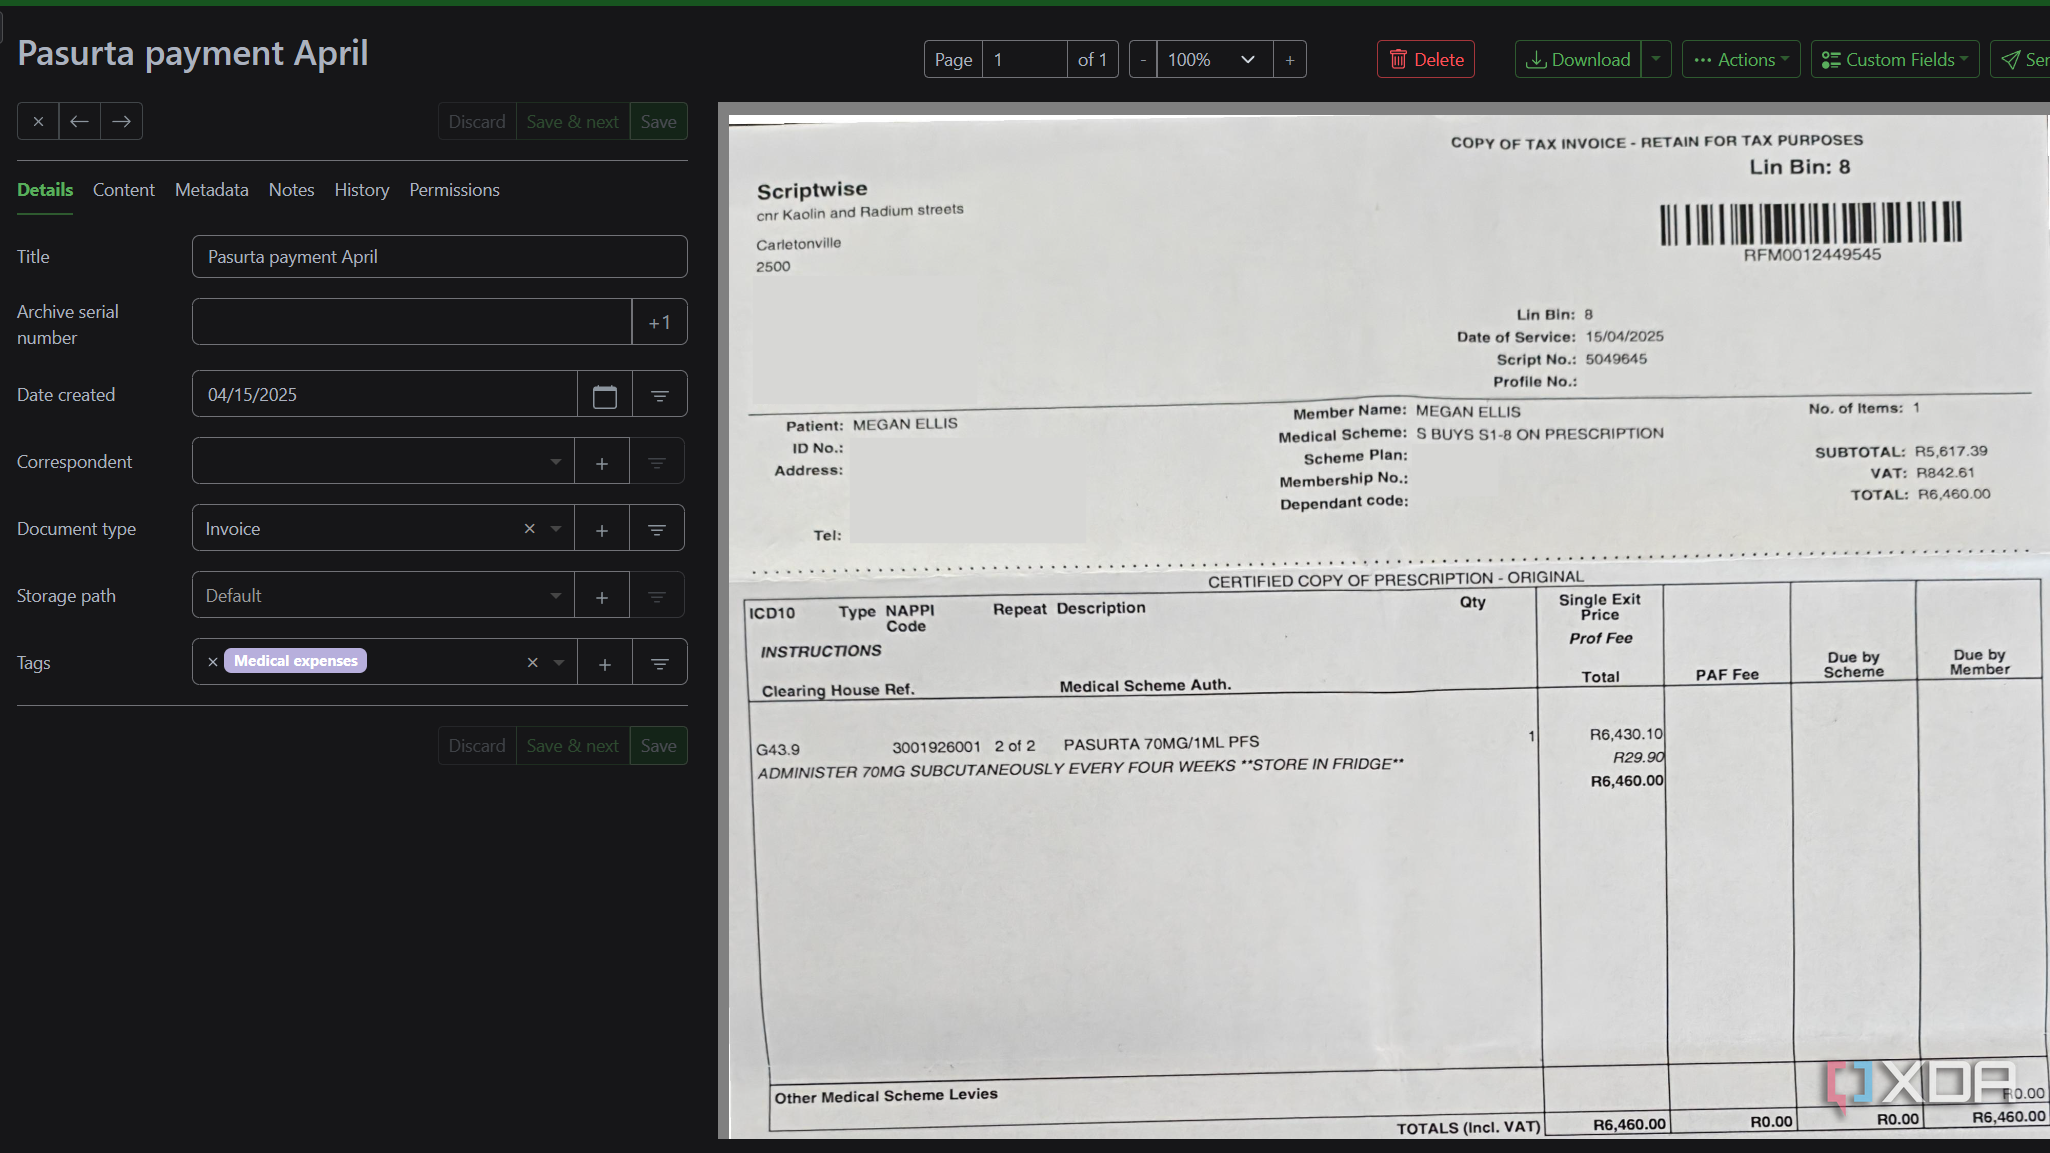The width and height of the screenshot is (2050, 1153).
Task: Remove the Medical expenses tag
Action: (213, 662)
